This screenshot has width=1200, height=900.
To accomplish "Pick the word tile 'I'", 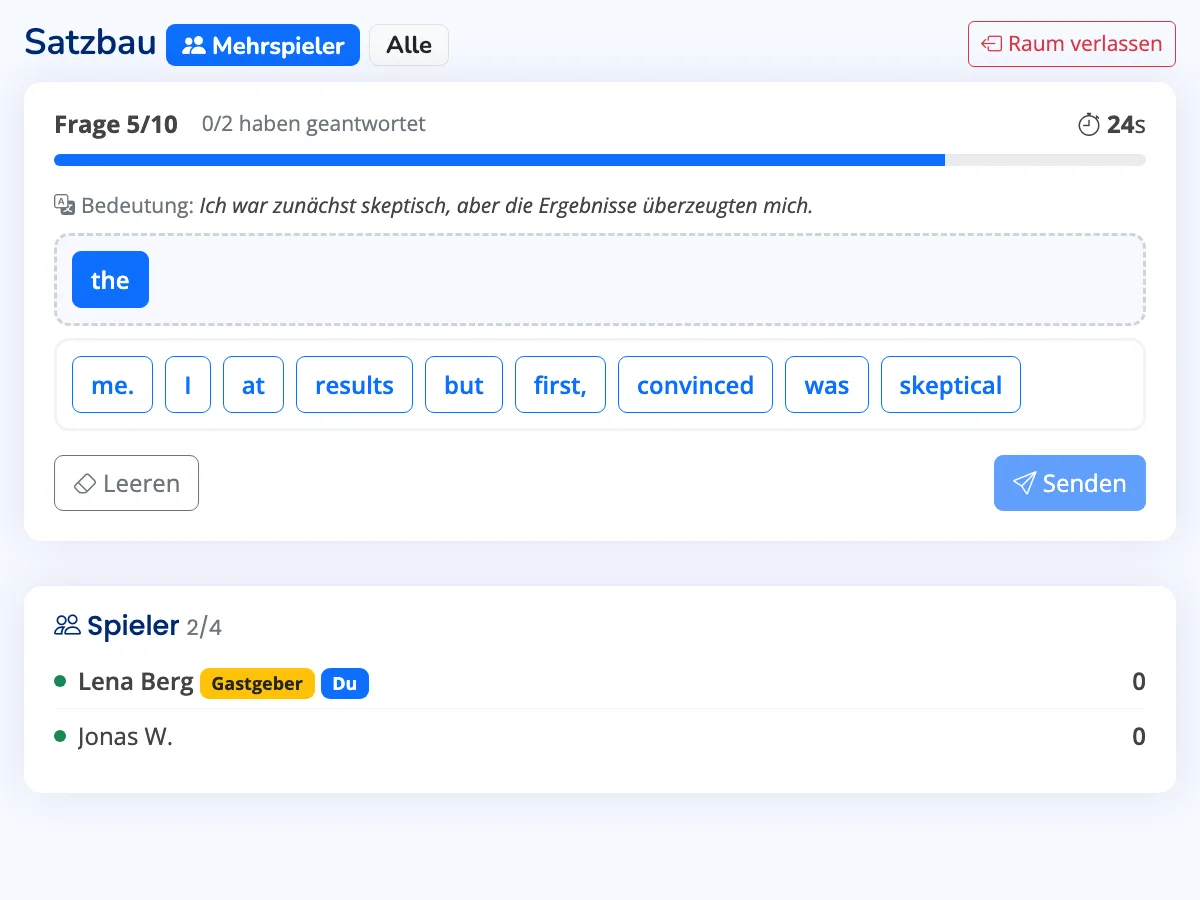I will click(x=188, y=385).
